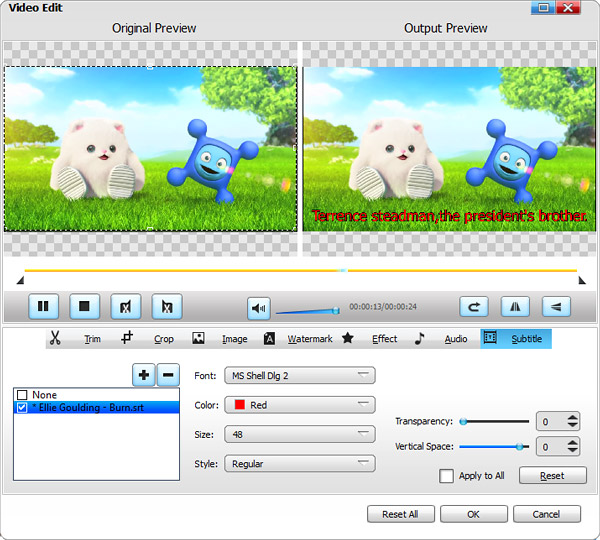
Task: Enable the Apply to All checkbox
Action: click(447, 476)
